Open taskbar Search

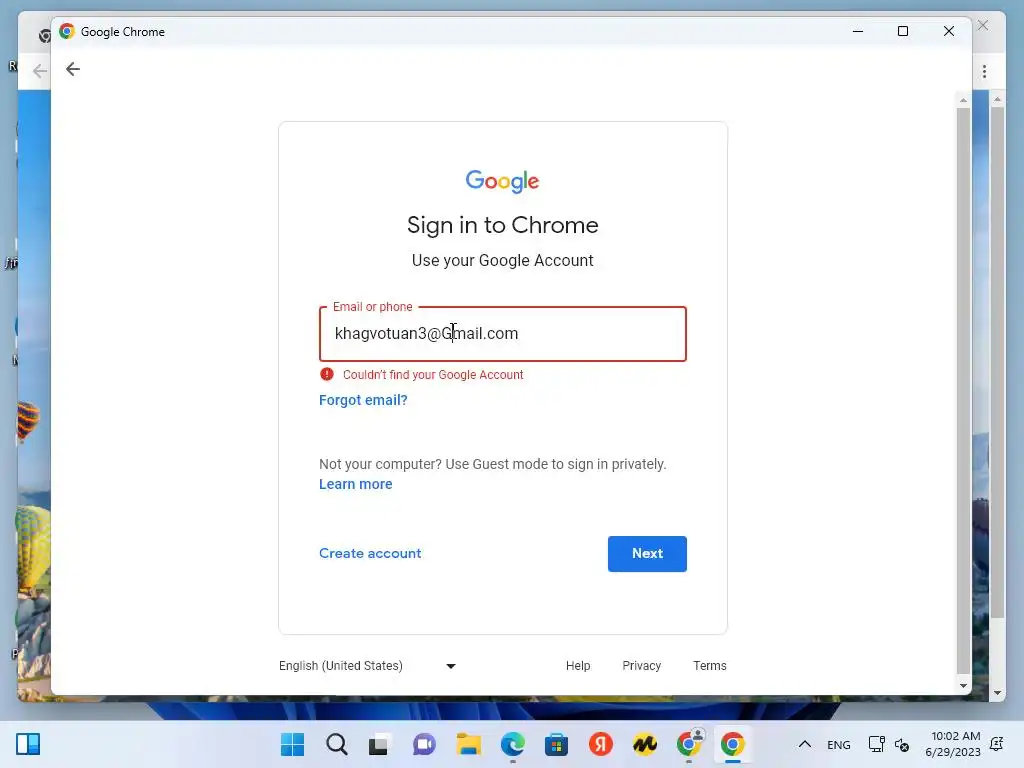(336, 744)
